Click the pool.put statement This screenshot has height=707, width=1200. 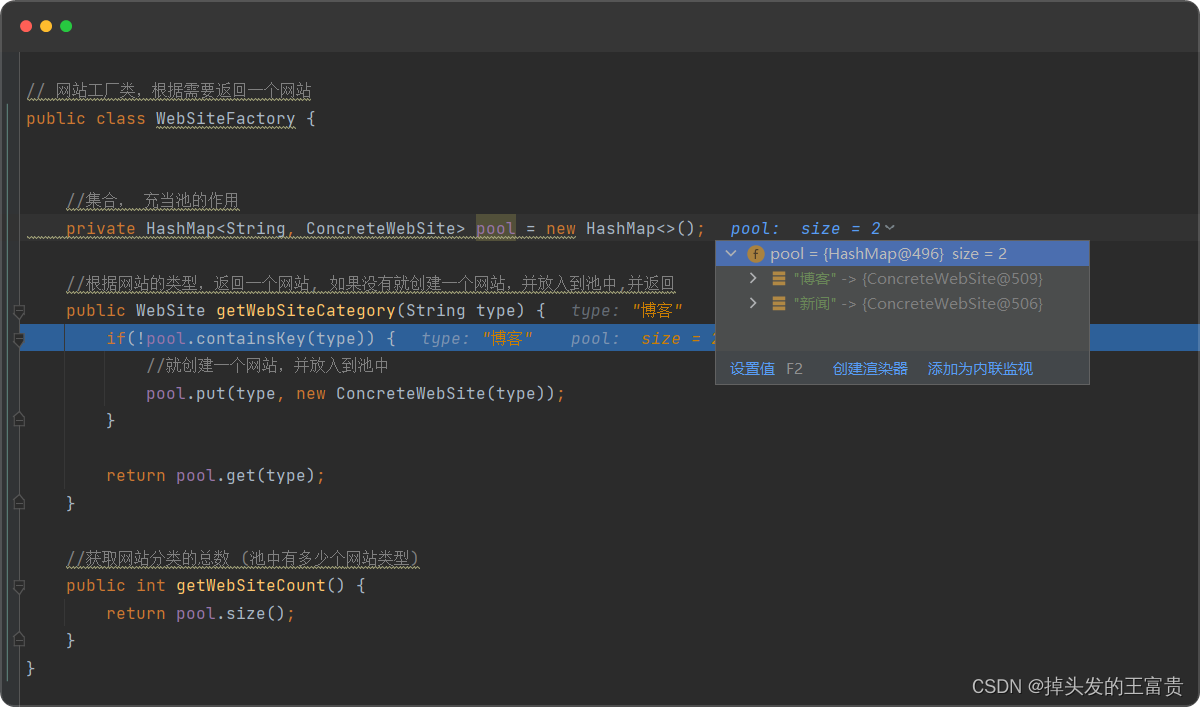[356, 394]
